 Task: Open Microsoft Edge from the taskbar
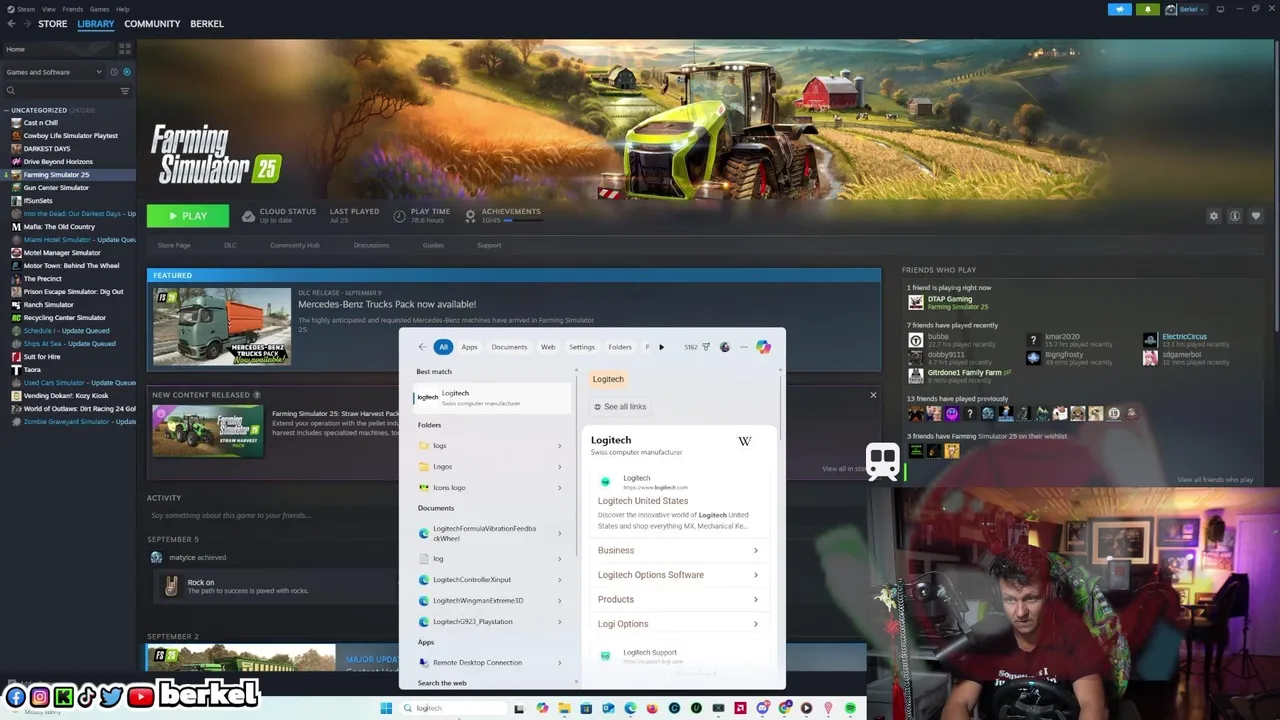[x=630, y=708]
